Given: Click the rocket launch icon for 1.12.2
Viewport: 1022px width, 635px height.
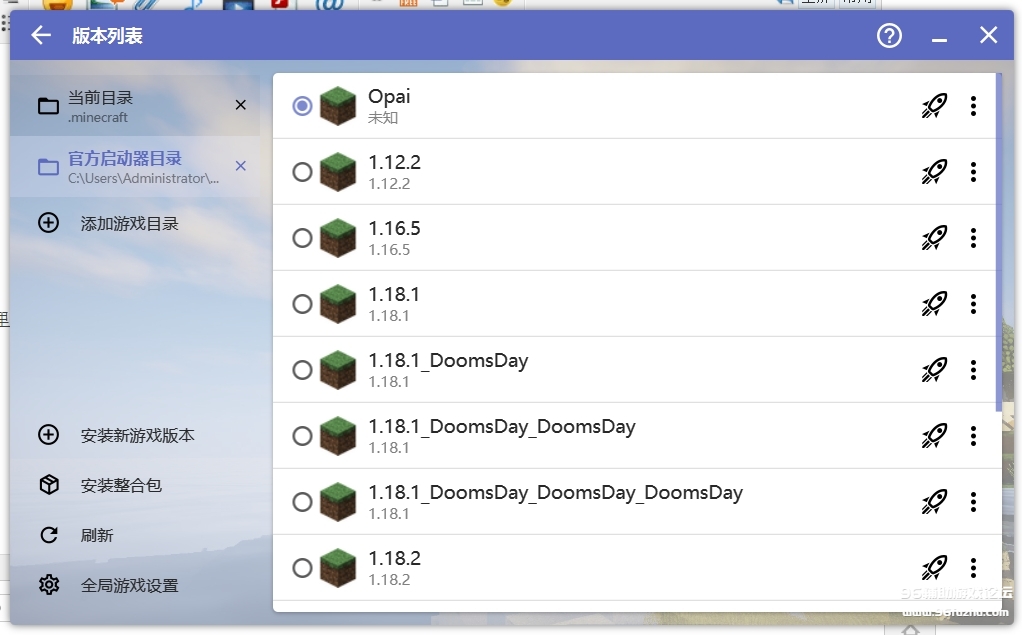Looking at the screenshot, I should tap(934, 172).
